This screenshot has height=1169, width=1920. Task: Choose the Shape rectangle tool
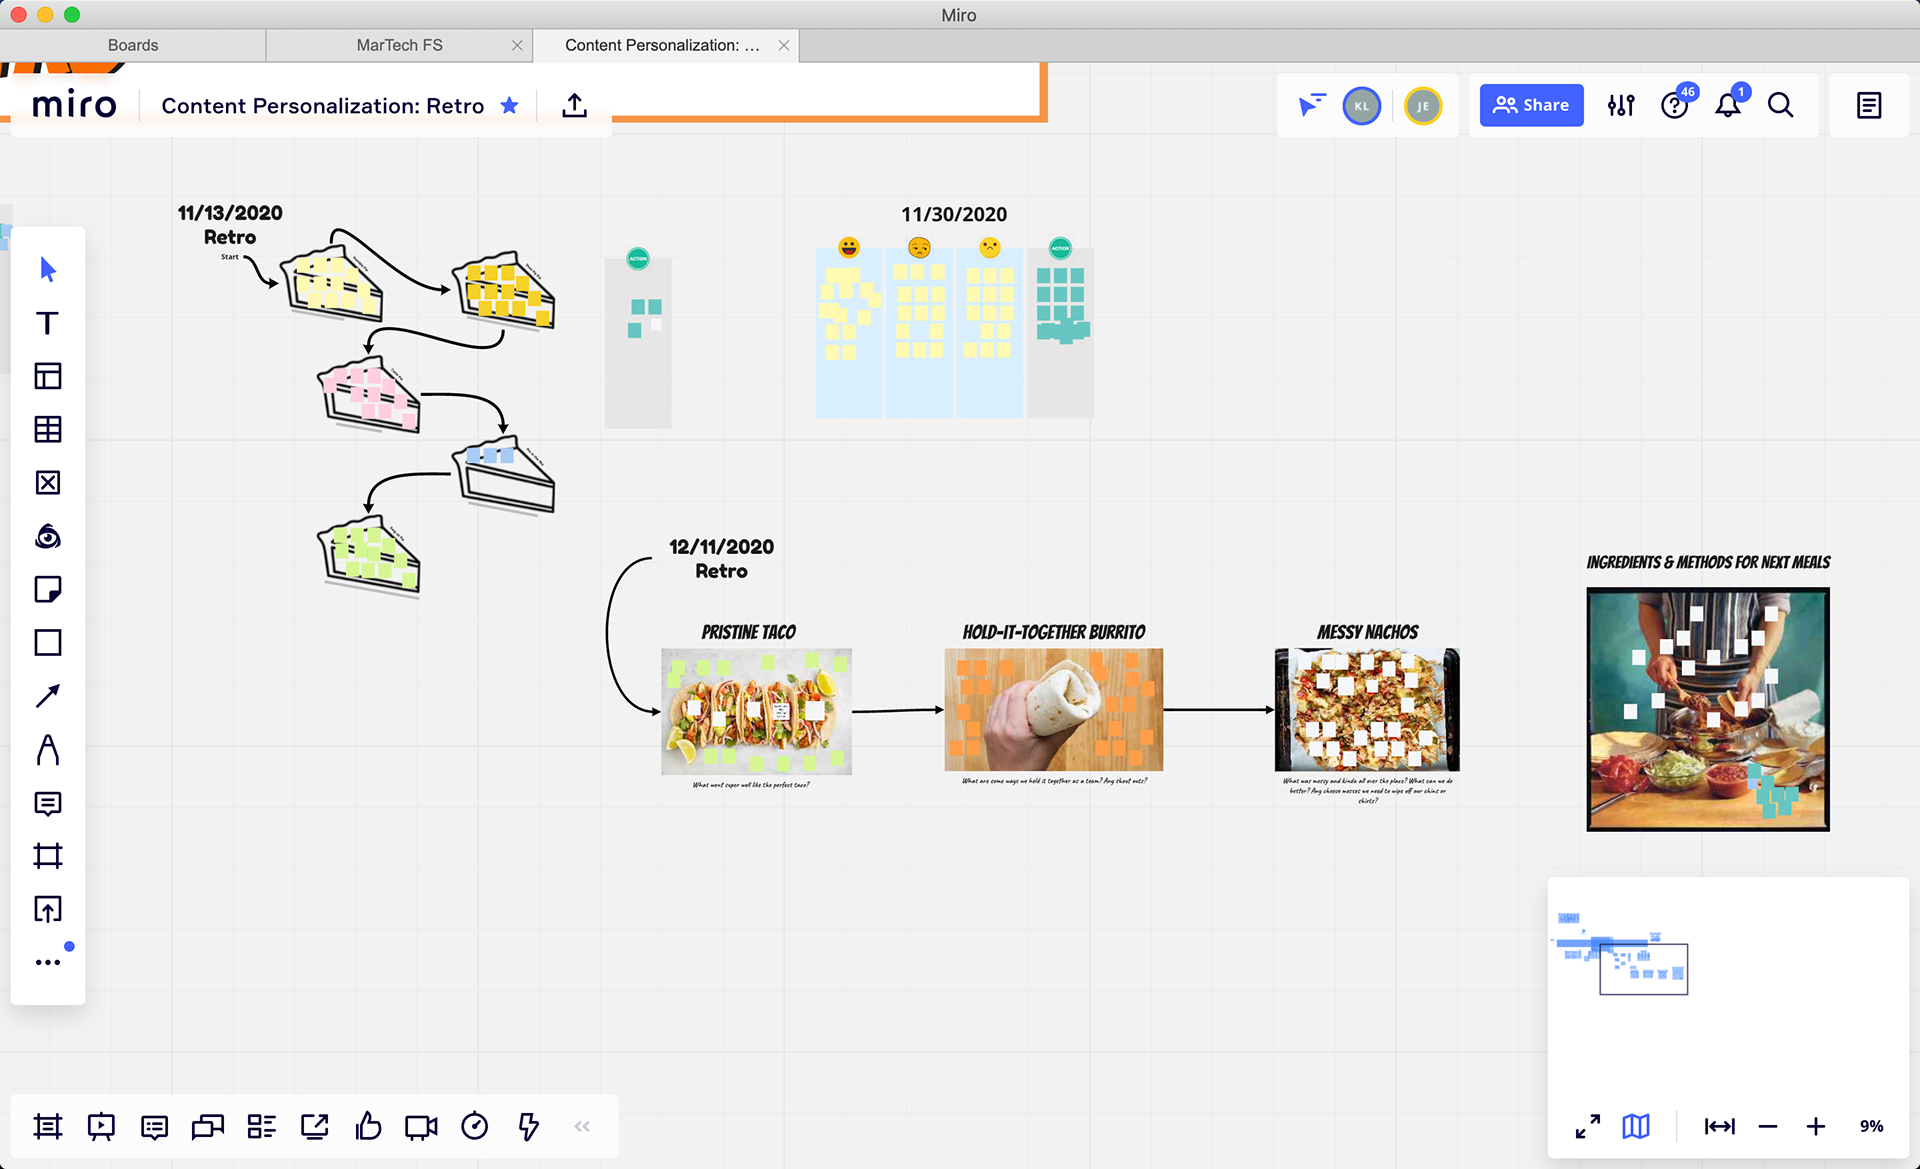pos(47,642)
